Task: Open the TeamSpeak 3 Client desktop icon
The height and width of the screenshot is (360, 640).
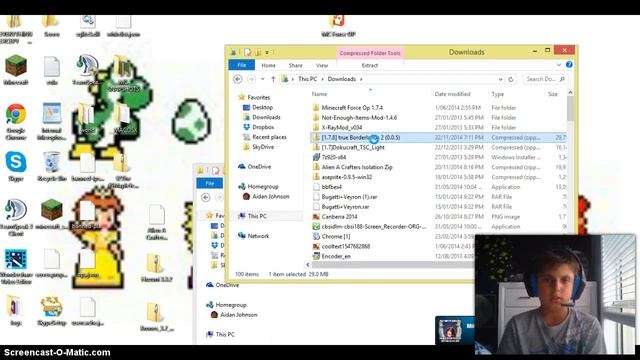Action: (16, 218)
